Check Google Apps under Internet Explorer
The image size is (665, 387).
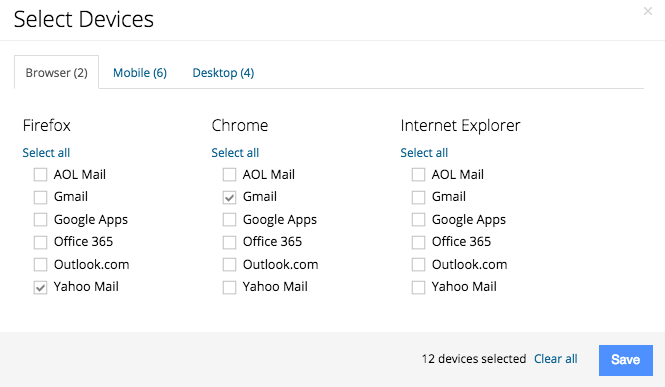pos(418,220)
